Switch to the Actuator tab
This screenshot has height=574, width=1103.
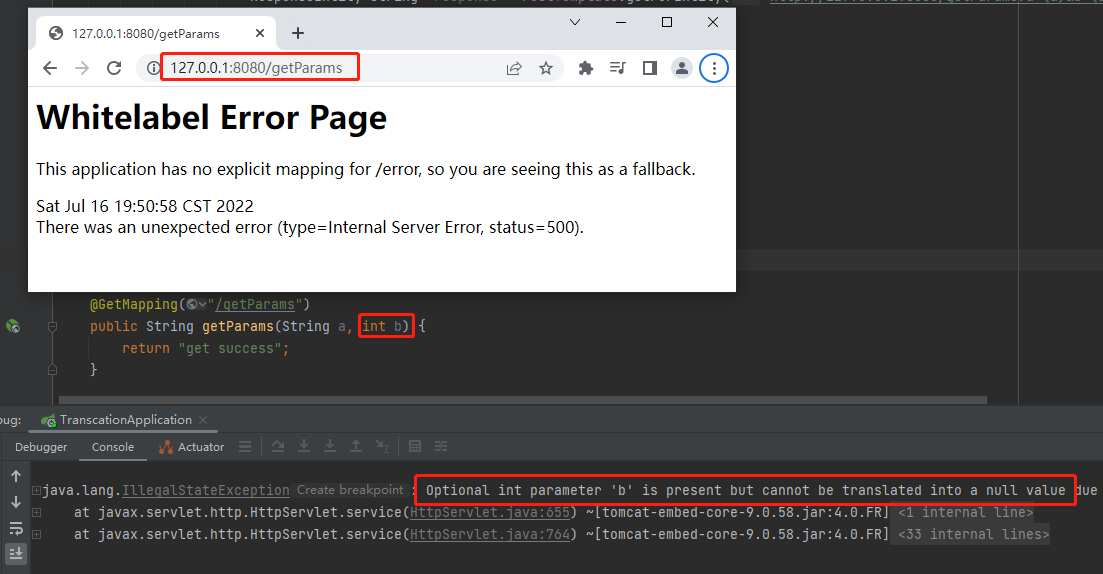pos(192,447)
